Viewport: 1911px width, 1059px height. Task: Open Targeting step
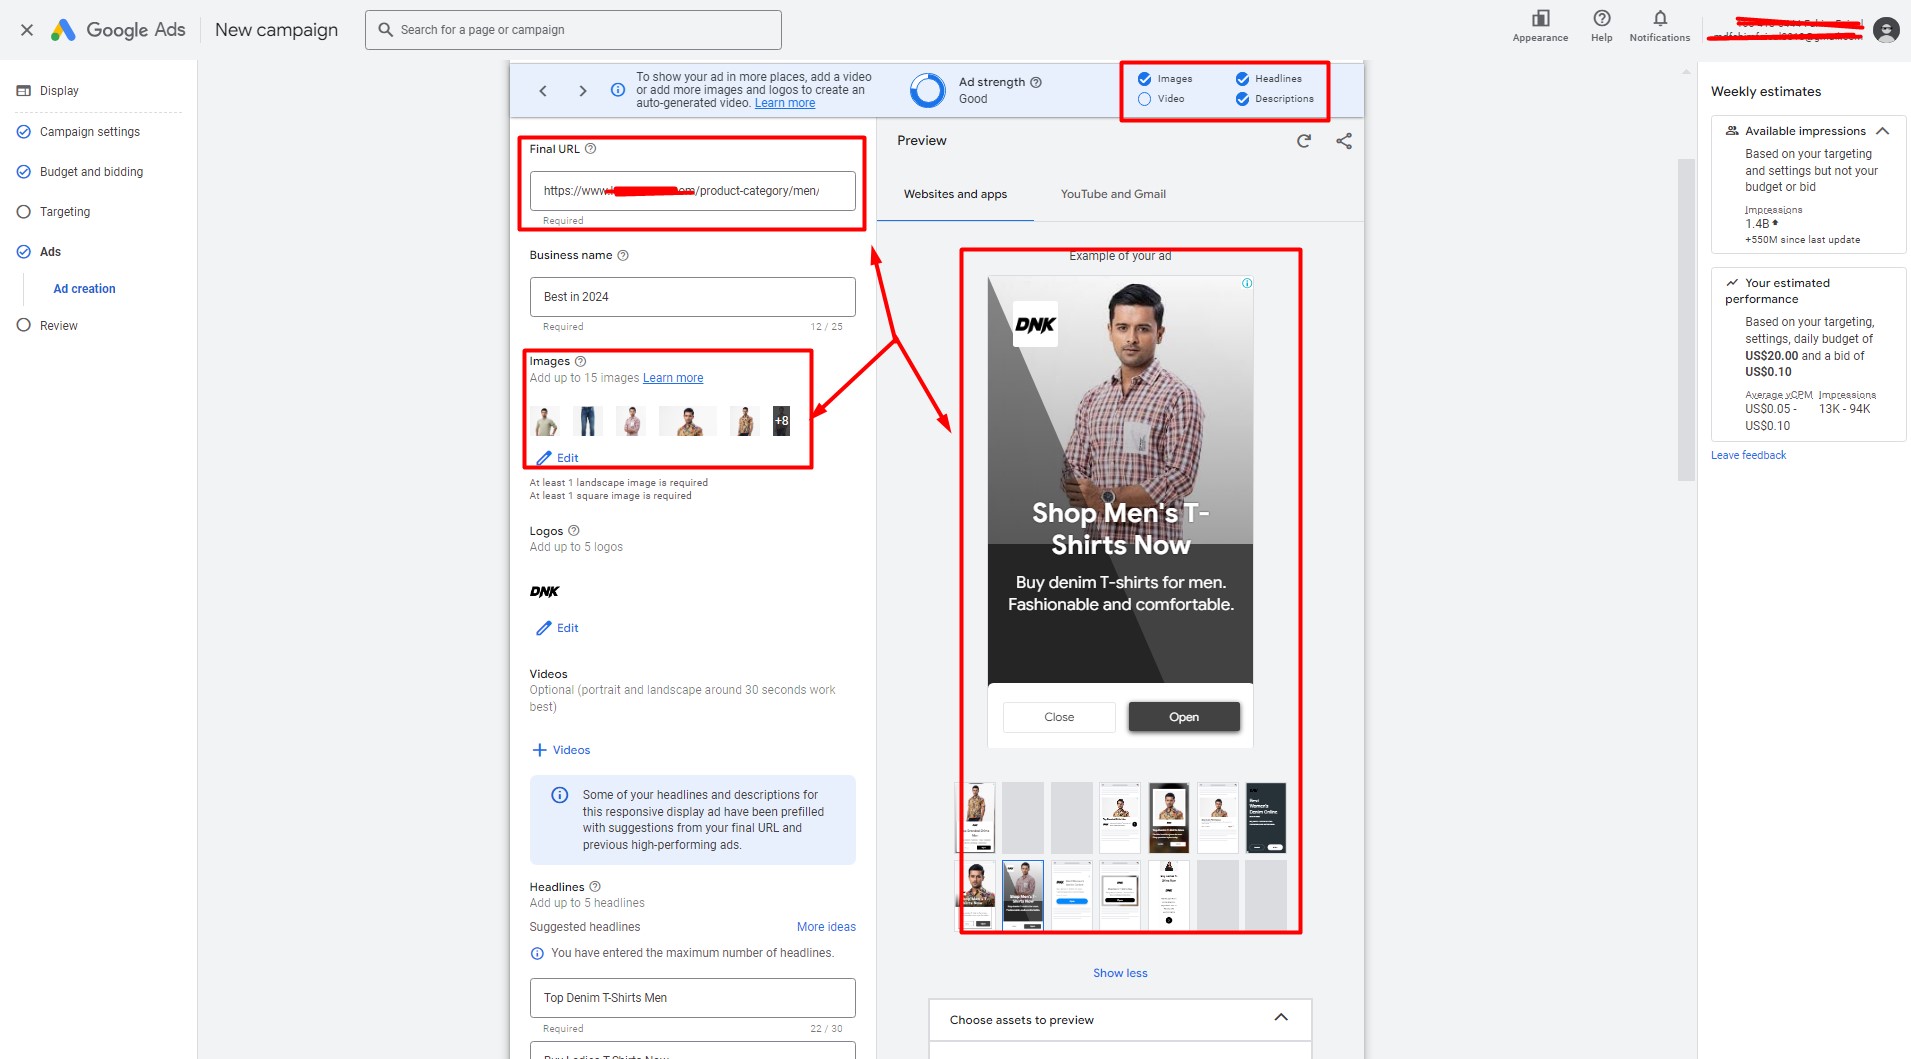pyautogui.click(x=65, y=212)
